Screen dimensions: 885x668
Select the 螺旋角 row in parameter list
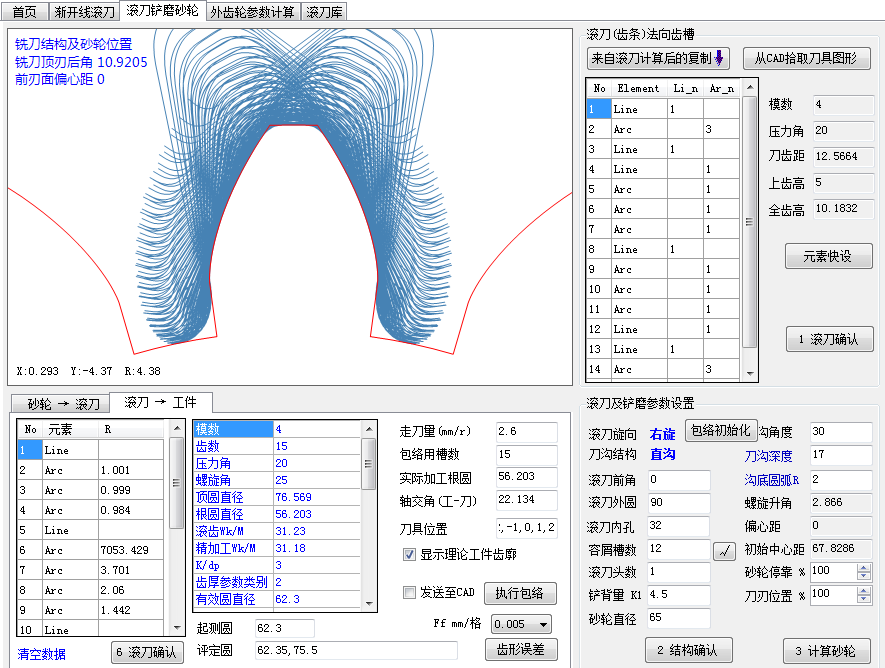[277, 480]
